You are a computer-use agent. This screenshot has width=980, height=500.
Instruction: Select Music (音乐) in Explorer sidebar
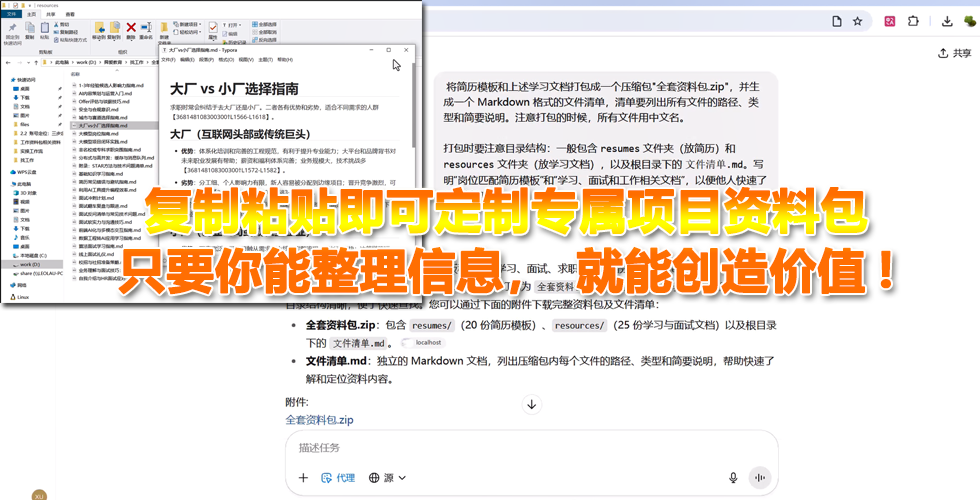[x=22, y=238]
